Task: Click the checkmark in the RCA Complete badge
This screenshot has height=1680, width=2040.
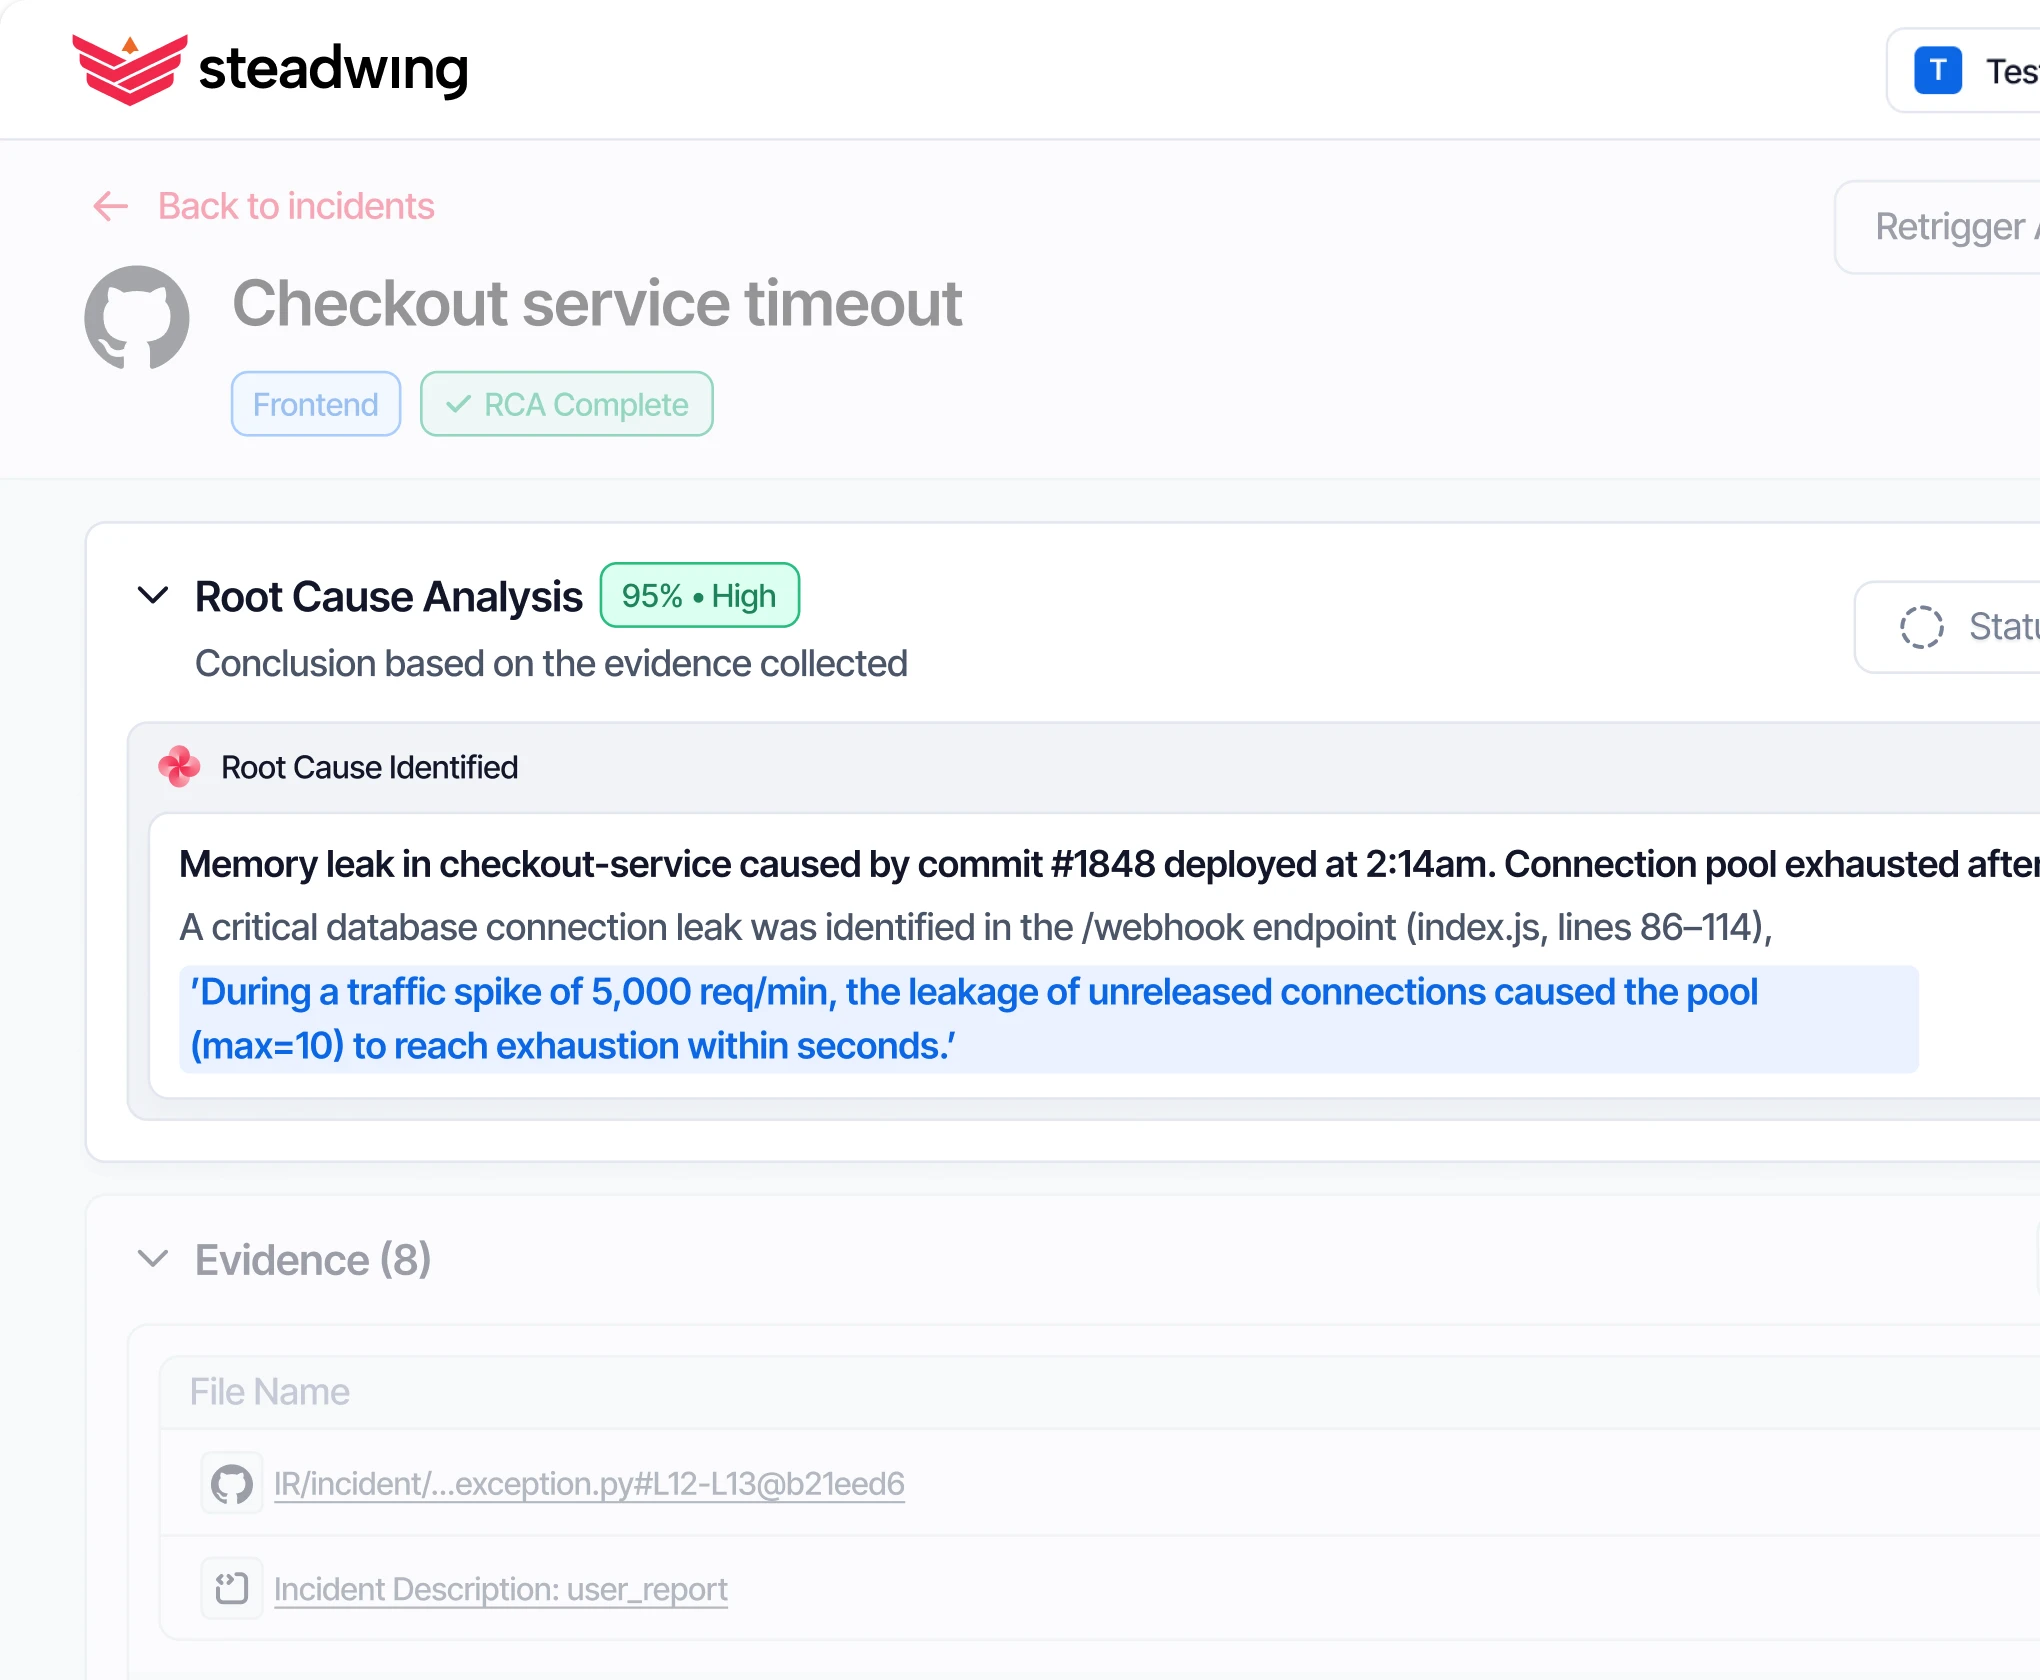Action: tap(458, 404)
